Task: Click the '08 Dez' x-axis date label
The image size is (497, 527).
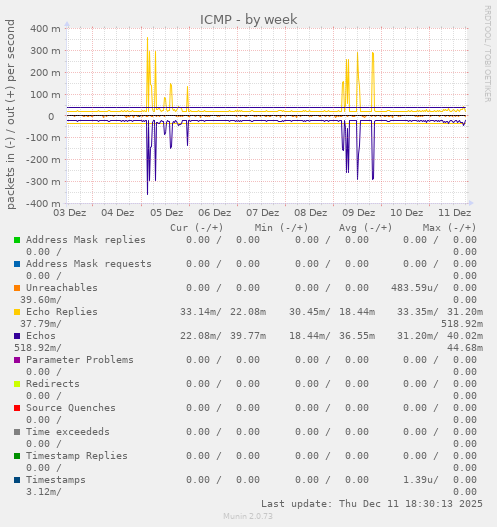Action: tap(311, 213)
